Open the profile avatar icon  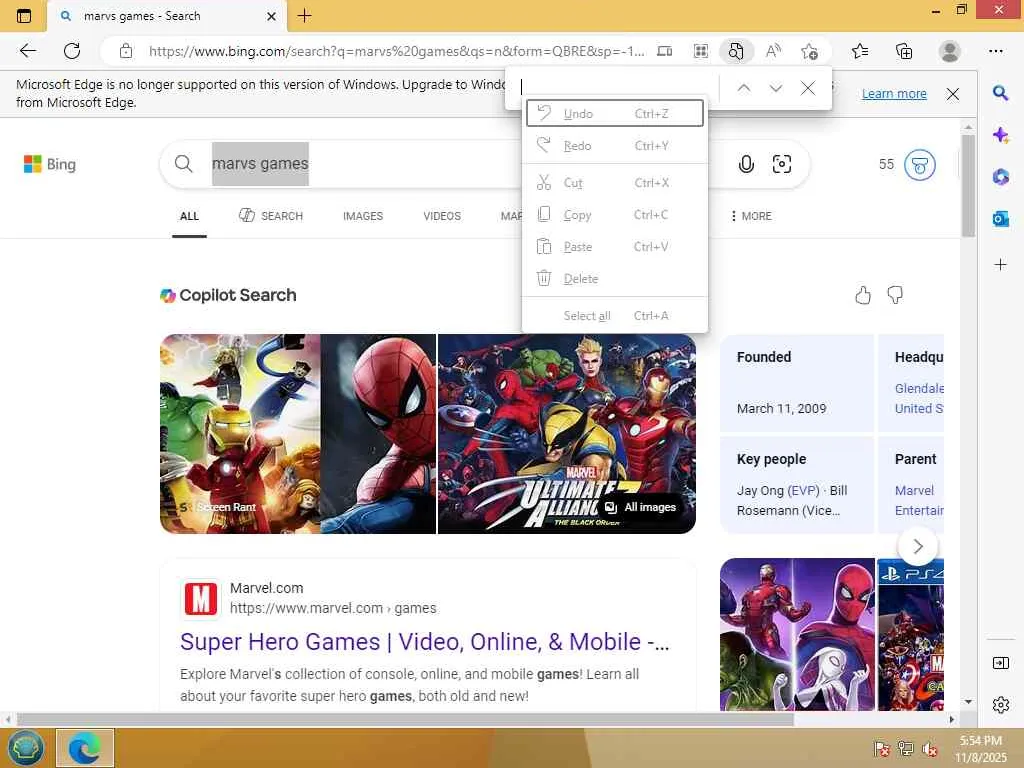[x=950, y=51]
